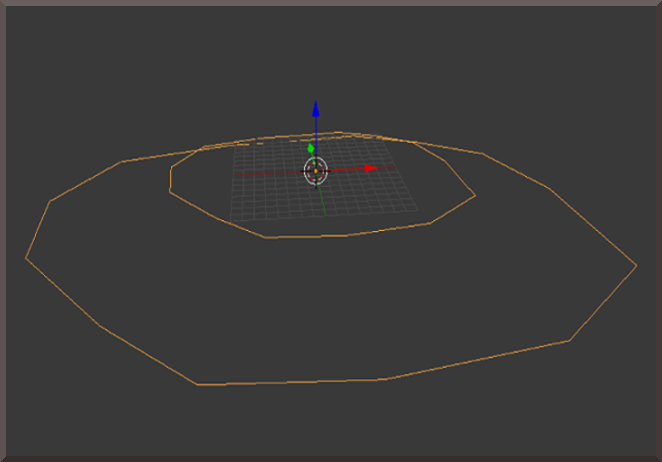
Task: Click the green Y-axis line below cursor
Action: (x=321, y=200)
